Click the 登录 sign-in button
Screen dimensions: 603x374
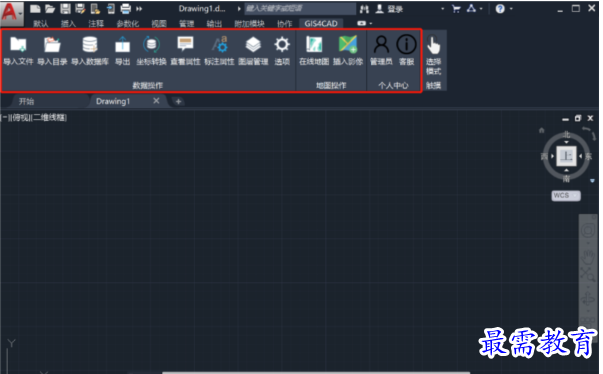389,9
